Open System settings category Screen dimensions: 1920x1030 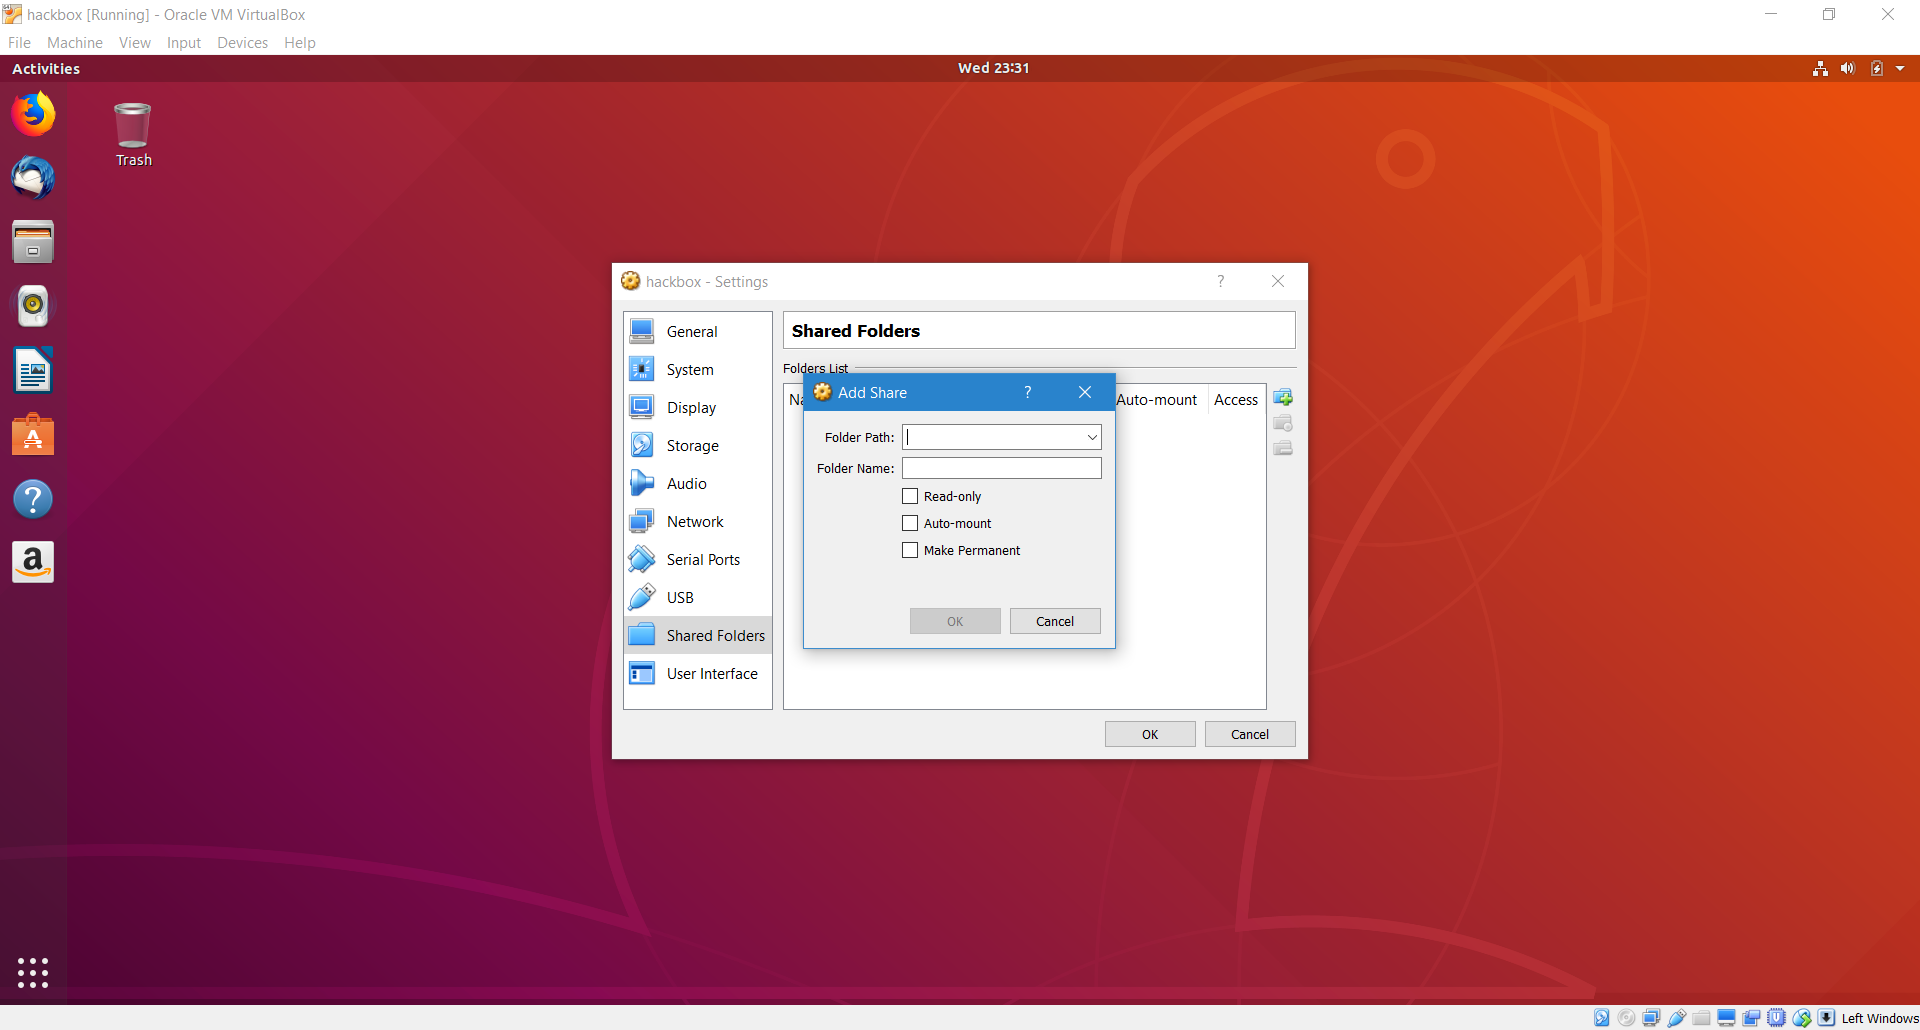point(698,369)
